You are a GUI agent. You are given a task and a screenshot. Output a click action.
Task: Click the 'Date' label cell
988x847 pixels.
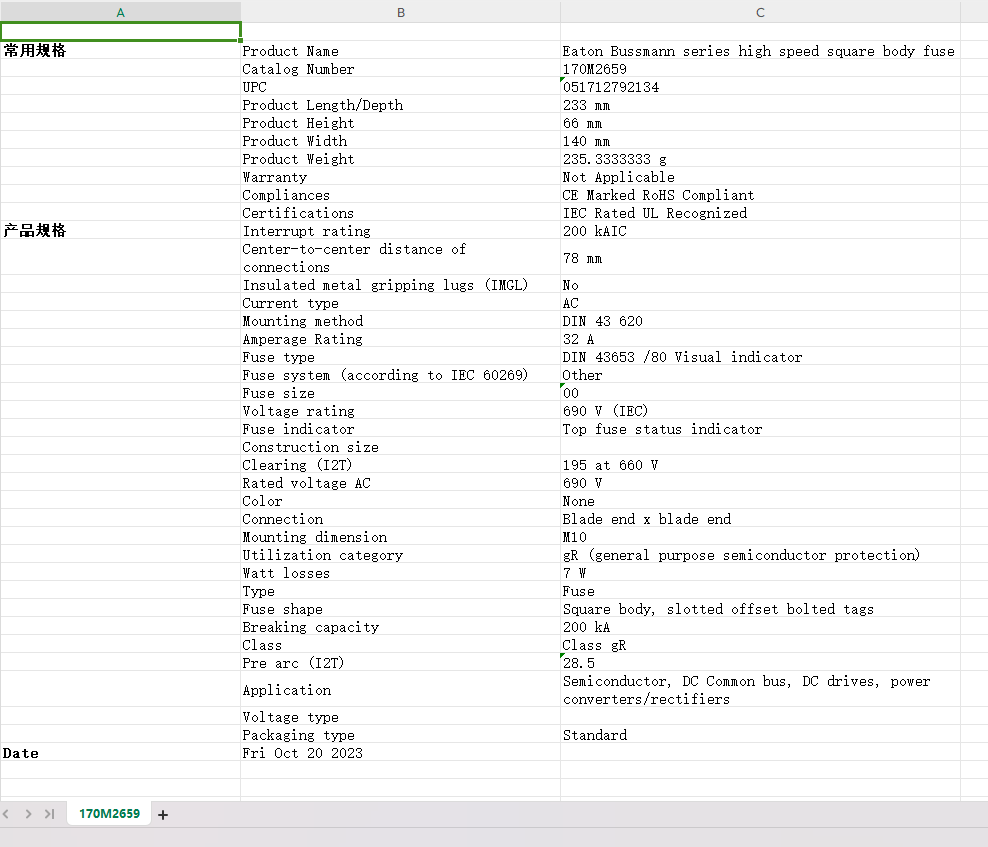[x=120, y=753]
